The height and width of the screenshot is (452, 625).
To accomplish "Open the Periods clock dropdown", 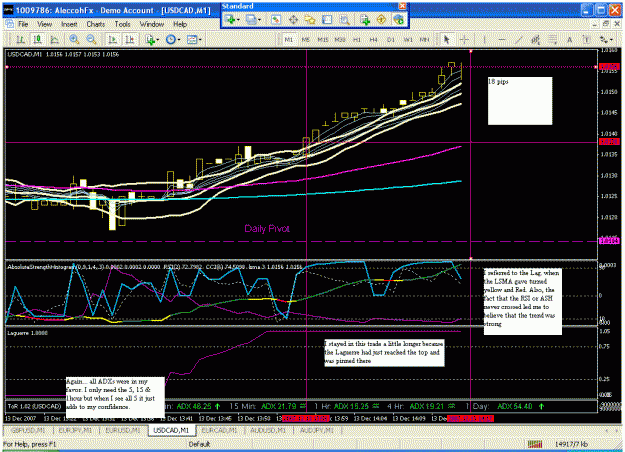I will (x=173, y=39).
